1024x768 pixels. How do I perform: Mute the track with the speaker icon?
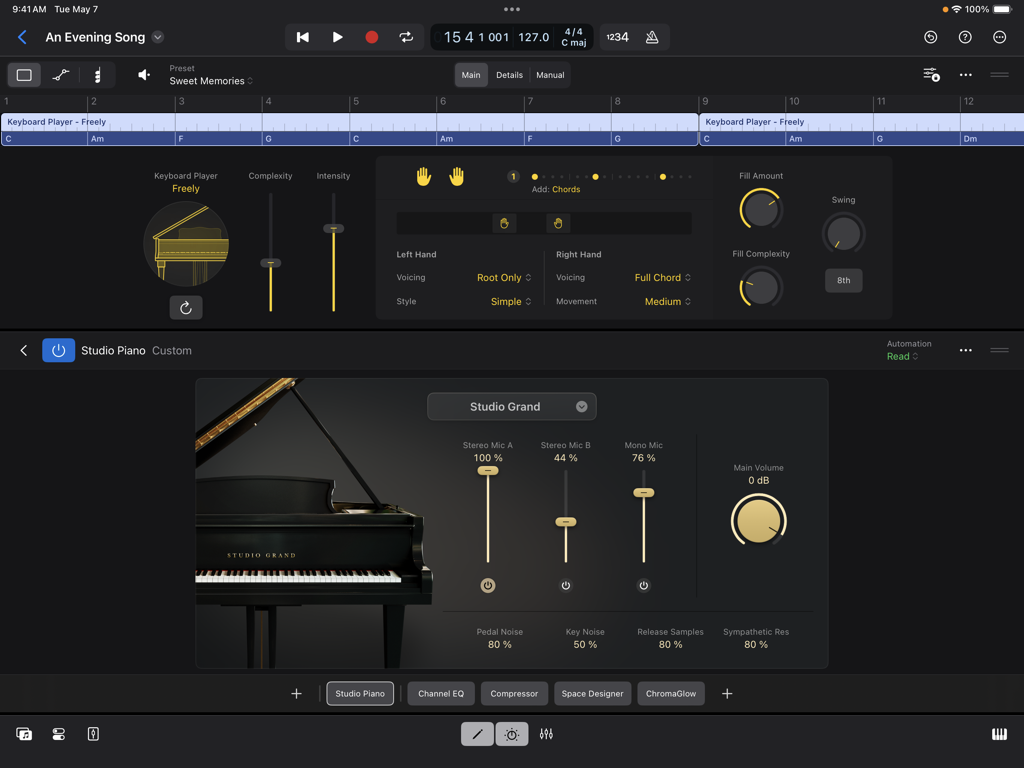[x=143, y=74]
